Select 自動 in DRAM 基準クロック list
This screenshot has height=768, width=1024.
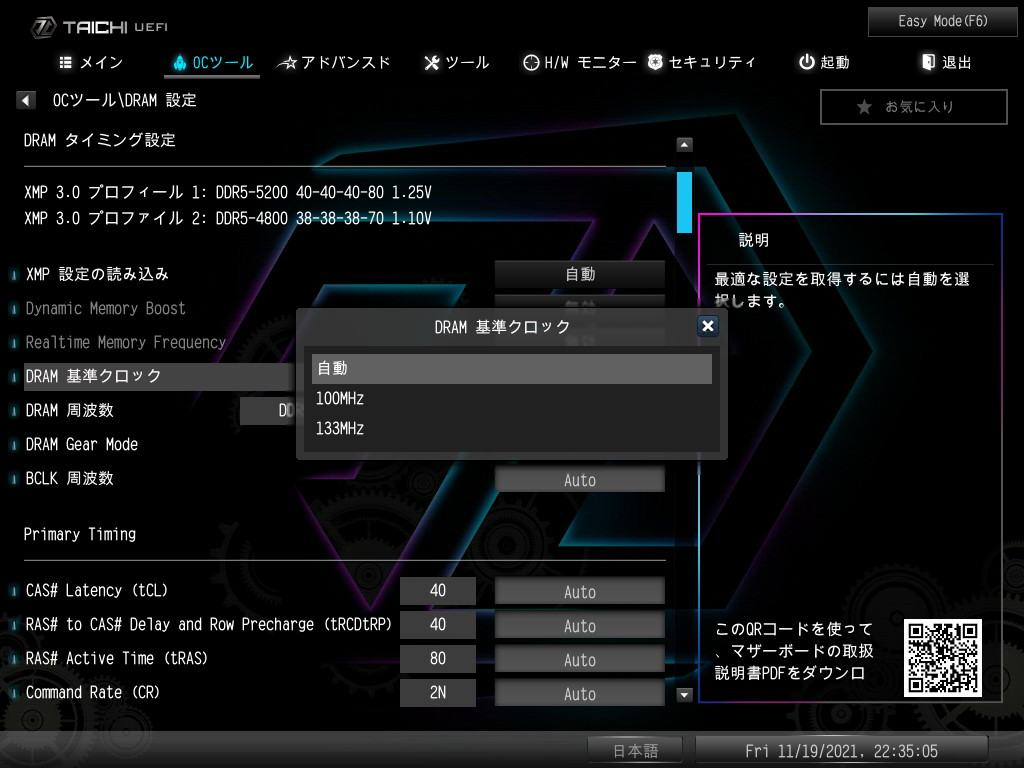tap(511, 368)
